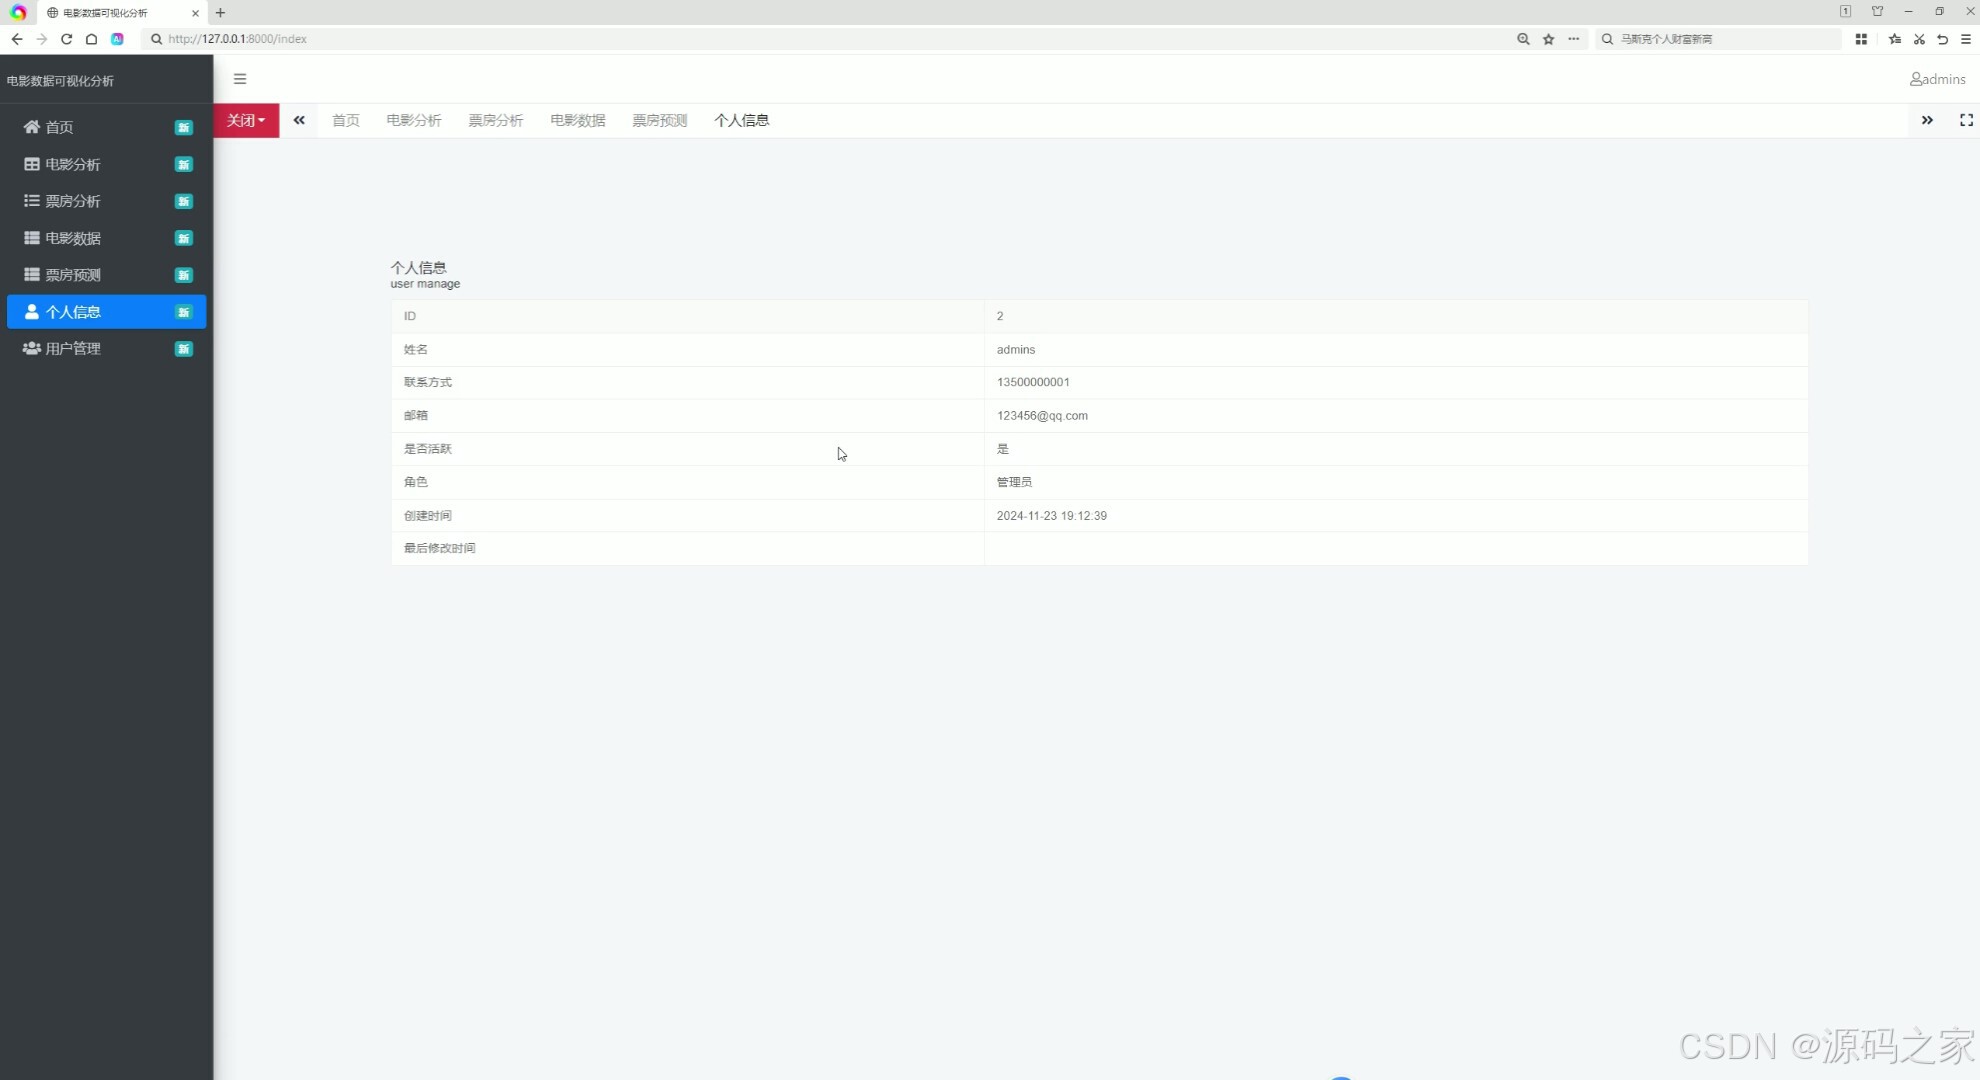Bookmark this page with the star icon
Image resolution: width=1980 pixels, height=1080 pixels.
tap(1547, 39)
